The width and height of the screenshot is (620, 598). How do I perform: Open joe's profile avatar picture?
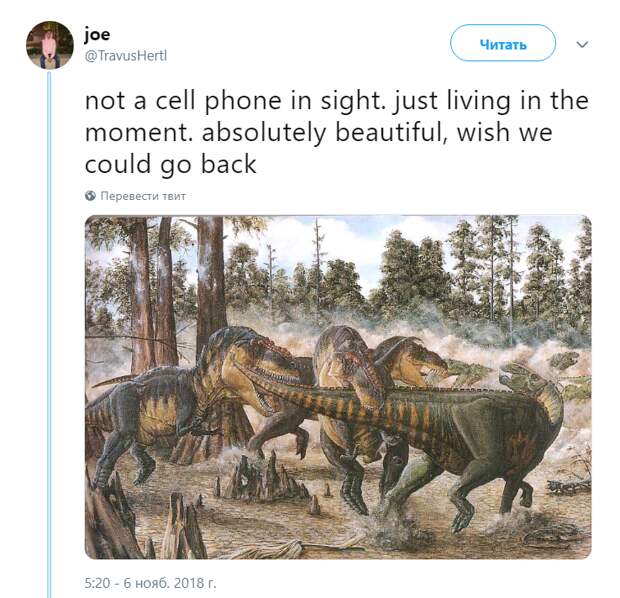pos(49,45)
